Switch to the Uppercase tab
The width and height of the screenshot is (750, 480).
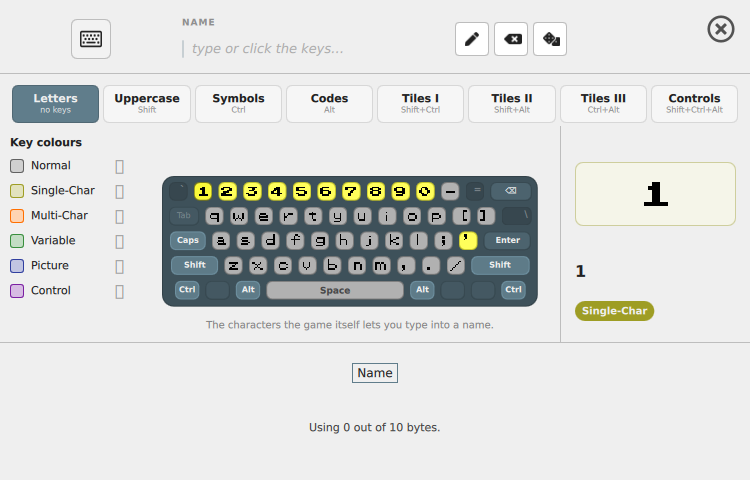tap(147, 104)
